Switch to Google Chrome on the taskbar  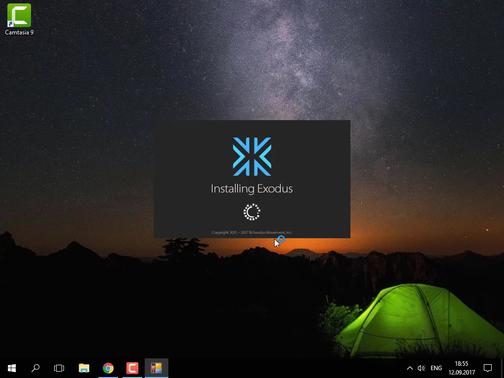(108, 368)
